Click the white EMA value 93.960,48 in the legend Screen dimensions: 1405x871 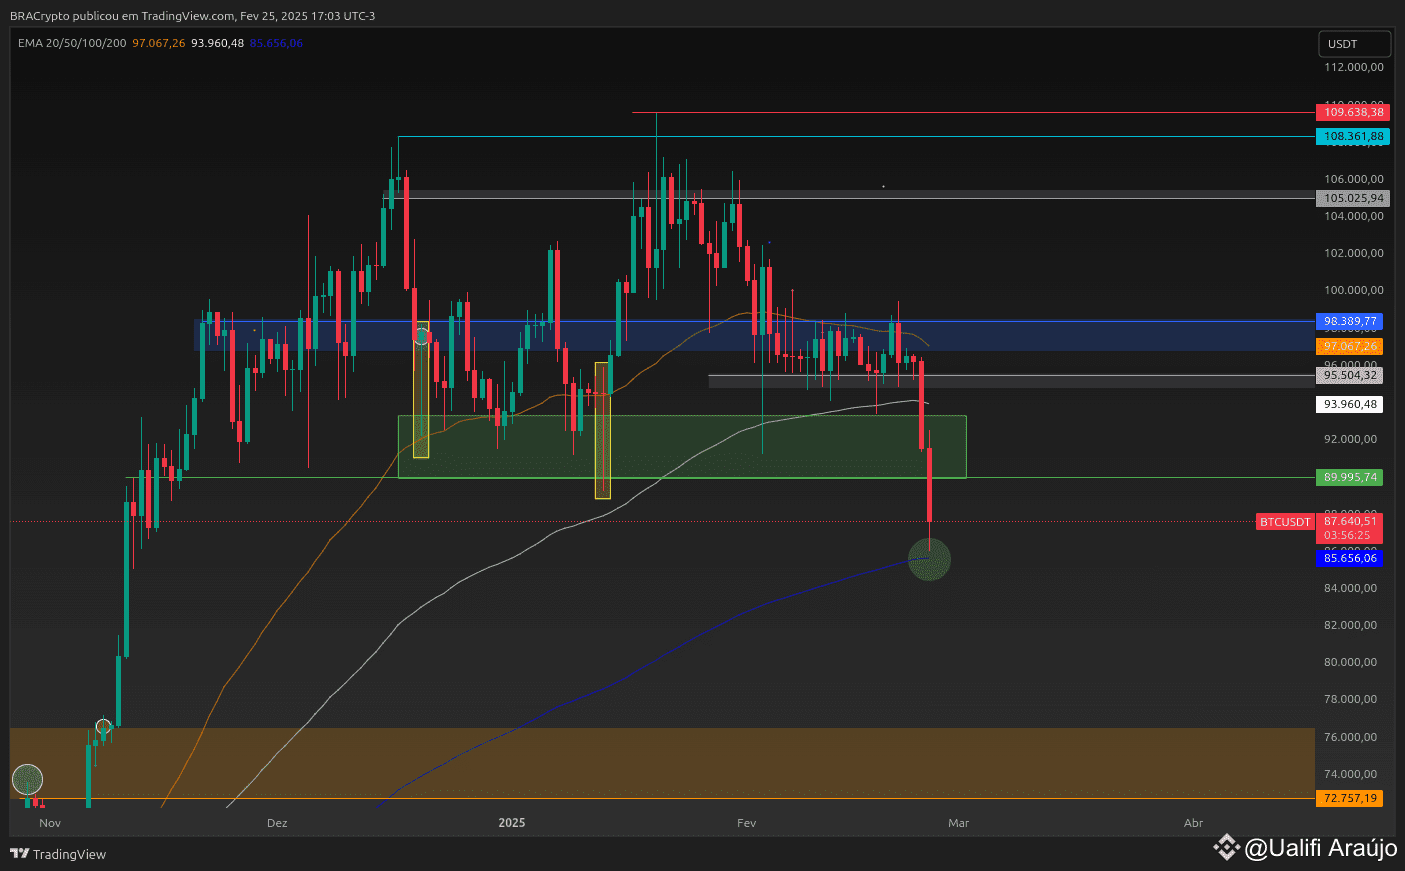[x=218, y=43]
